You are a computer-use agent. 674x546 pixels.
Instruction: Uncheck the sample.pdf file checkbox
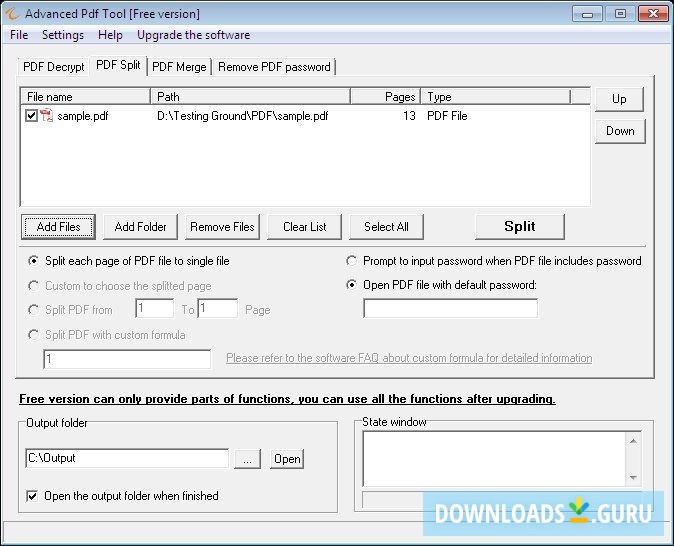(31, 116)
